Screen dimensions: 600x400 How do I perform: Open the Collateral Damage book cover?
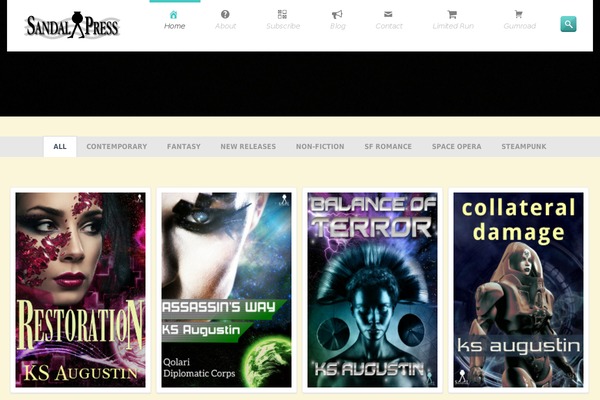pos(518,290)
